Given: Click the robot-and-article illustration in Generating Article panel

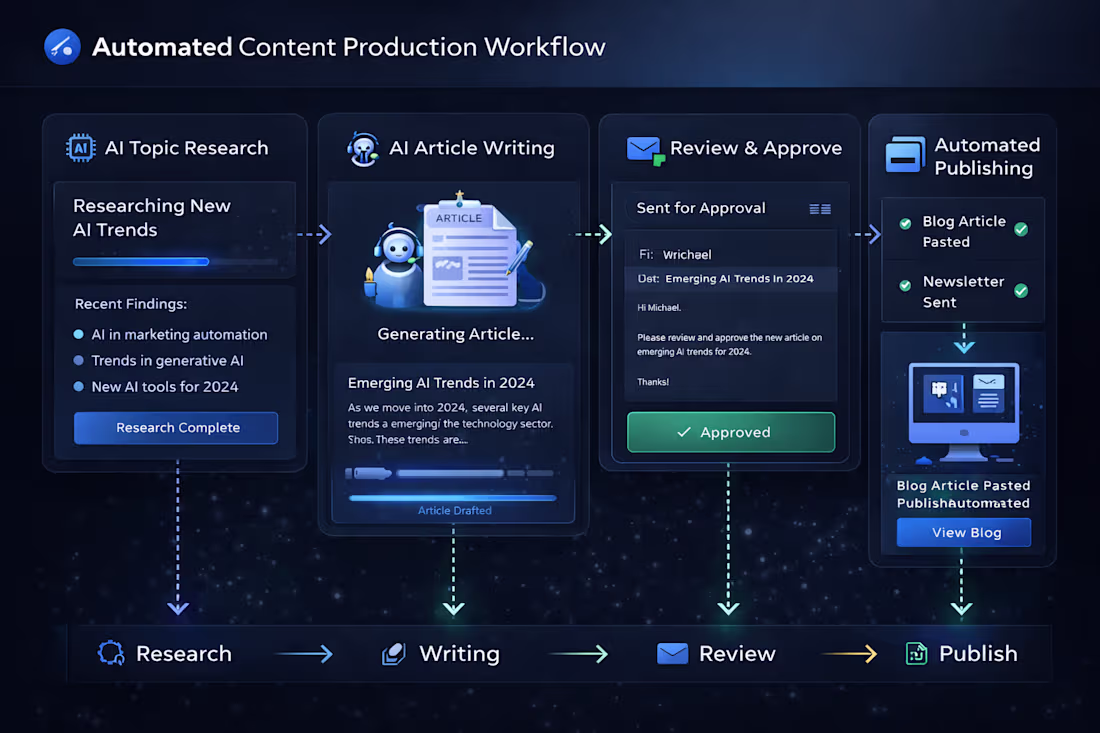Looking at the screenshot, I should point(450,255).
